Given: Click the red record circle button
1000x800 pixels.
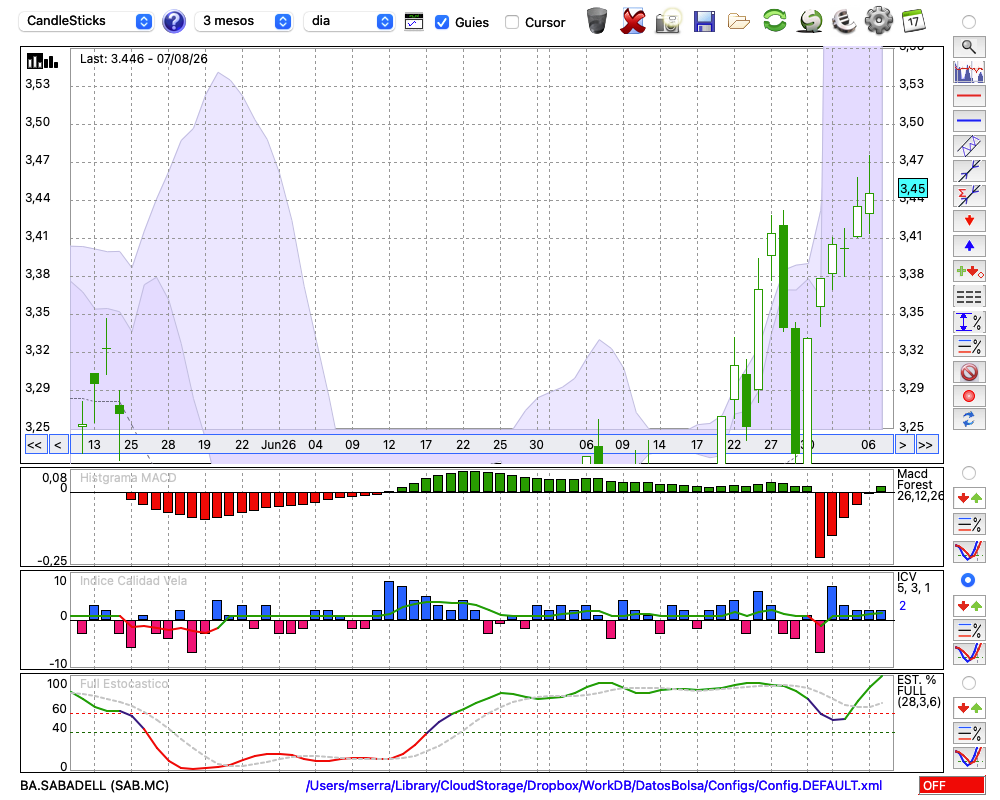Looking at the screenshot, I should click(969, 396).
